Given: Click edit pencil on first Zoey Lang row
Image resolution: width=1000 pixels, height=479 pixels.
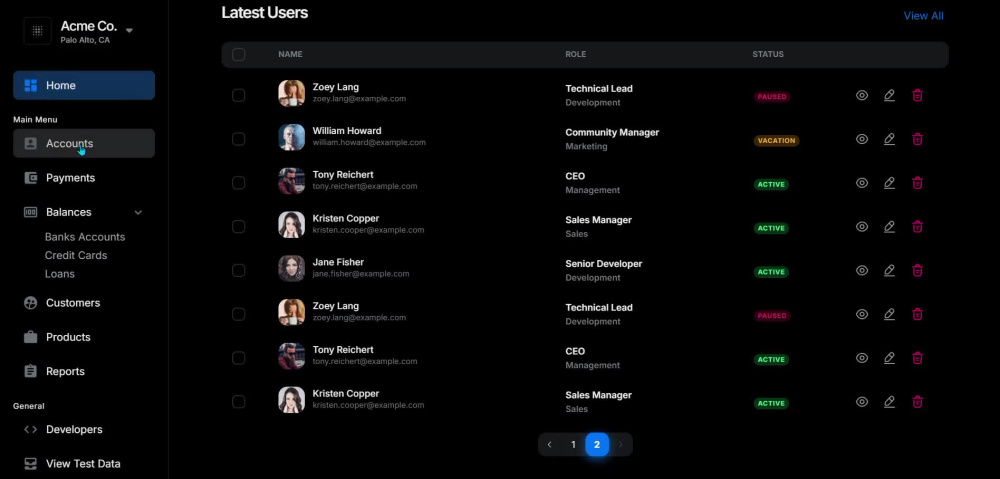Looking at the screenshot, I should click(x=890, y=95).
